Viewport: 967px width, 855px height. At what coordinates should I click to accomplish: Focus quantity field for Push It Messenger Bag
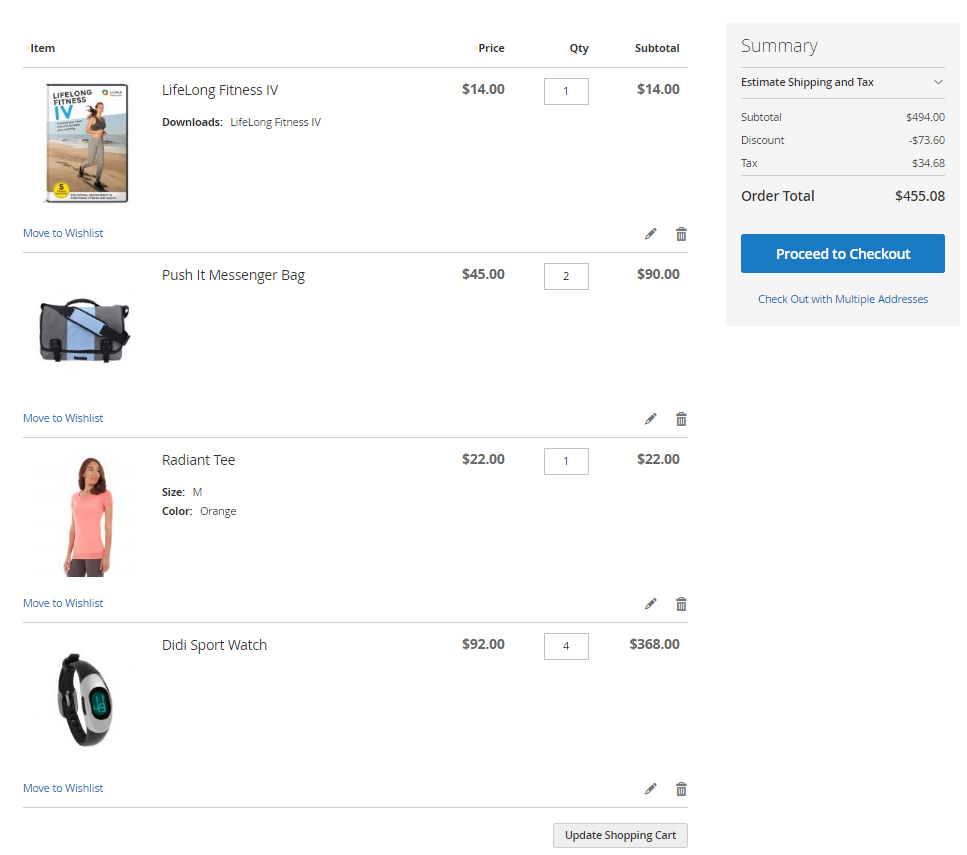tap(566, 276)
